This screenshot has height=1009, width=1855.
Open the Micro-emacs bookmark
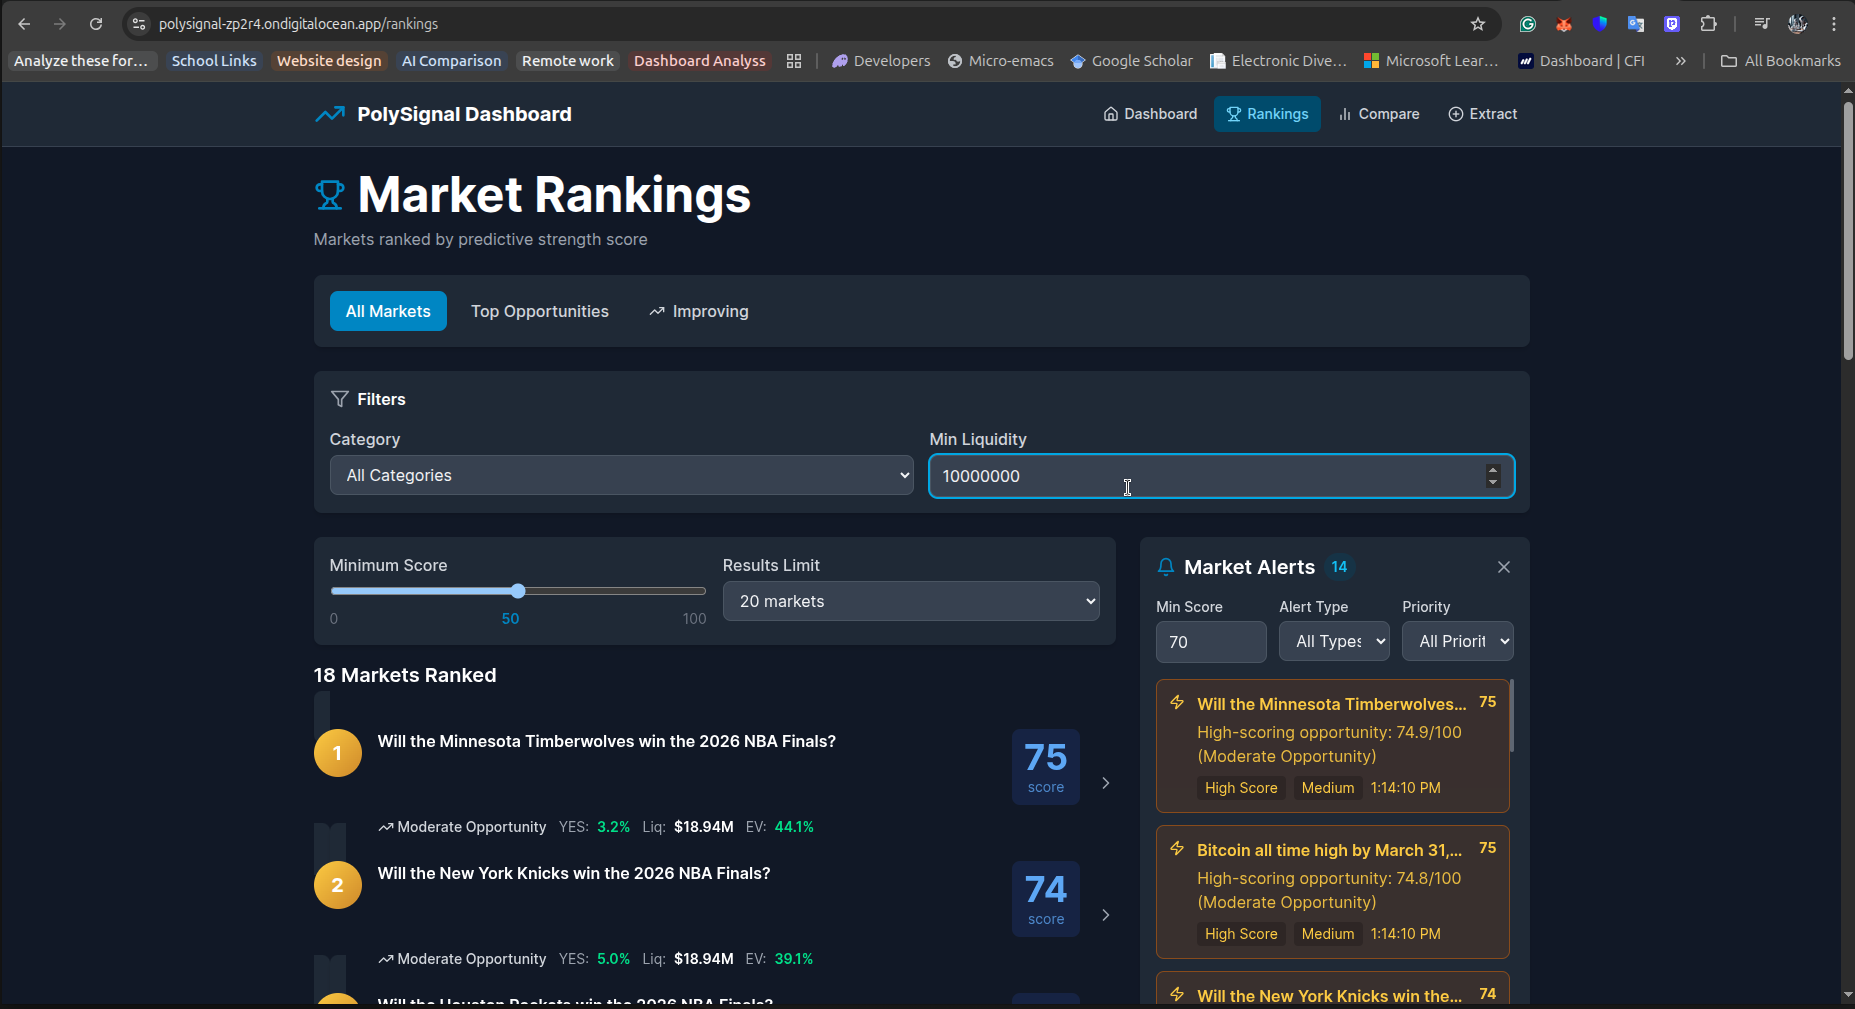[1000, 61]
